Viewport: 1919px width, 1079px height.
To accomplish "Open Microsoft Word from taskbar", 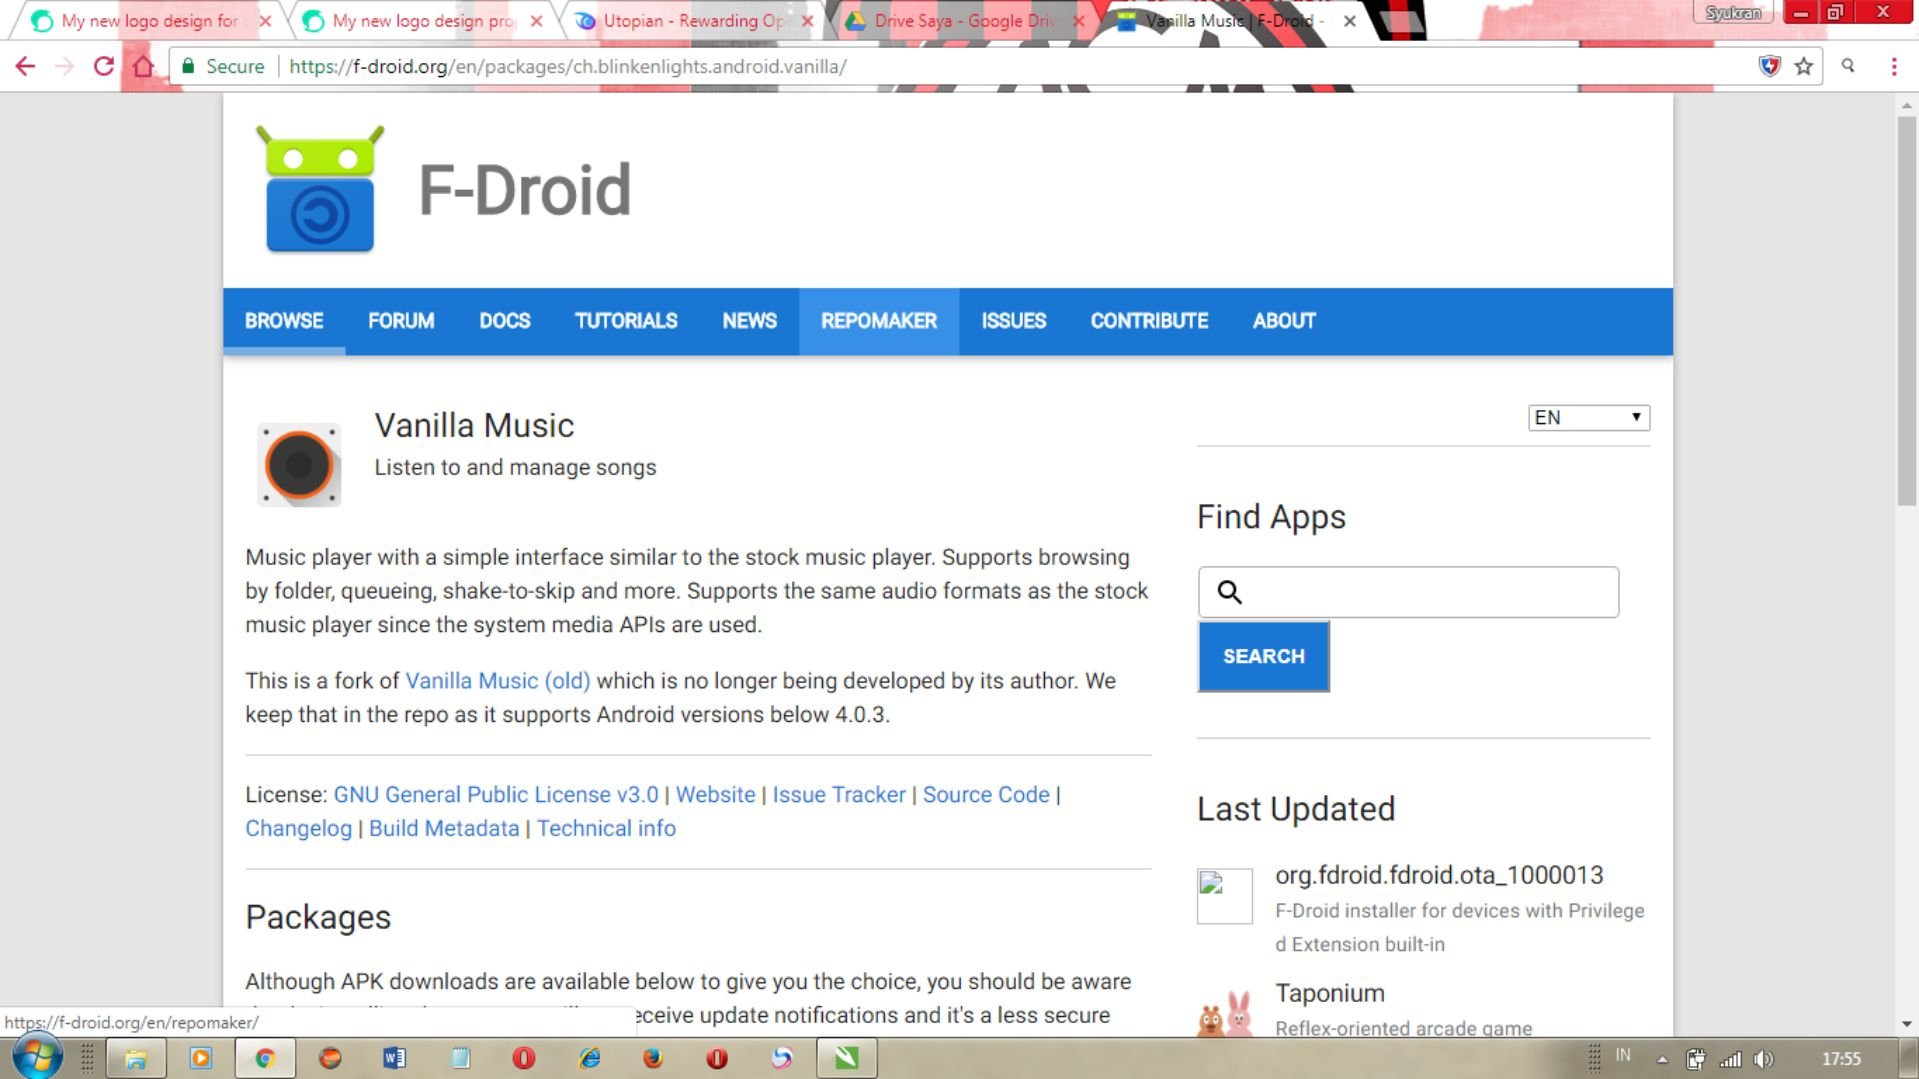I will click(x=394, y=1058).
